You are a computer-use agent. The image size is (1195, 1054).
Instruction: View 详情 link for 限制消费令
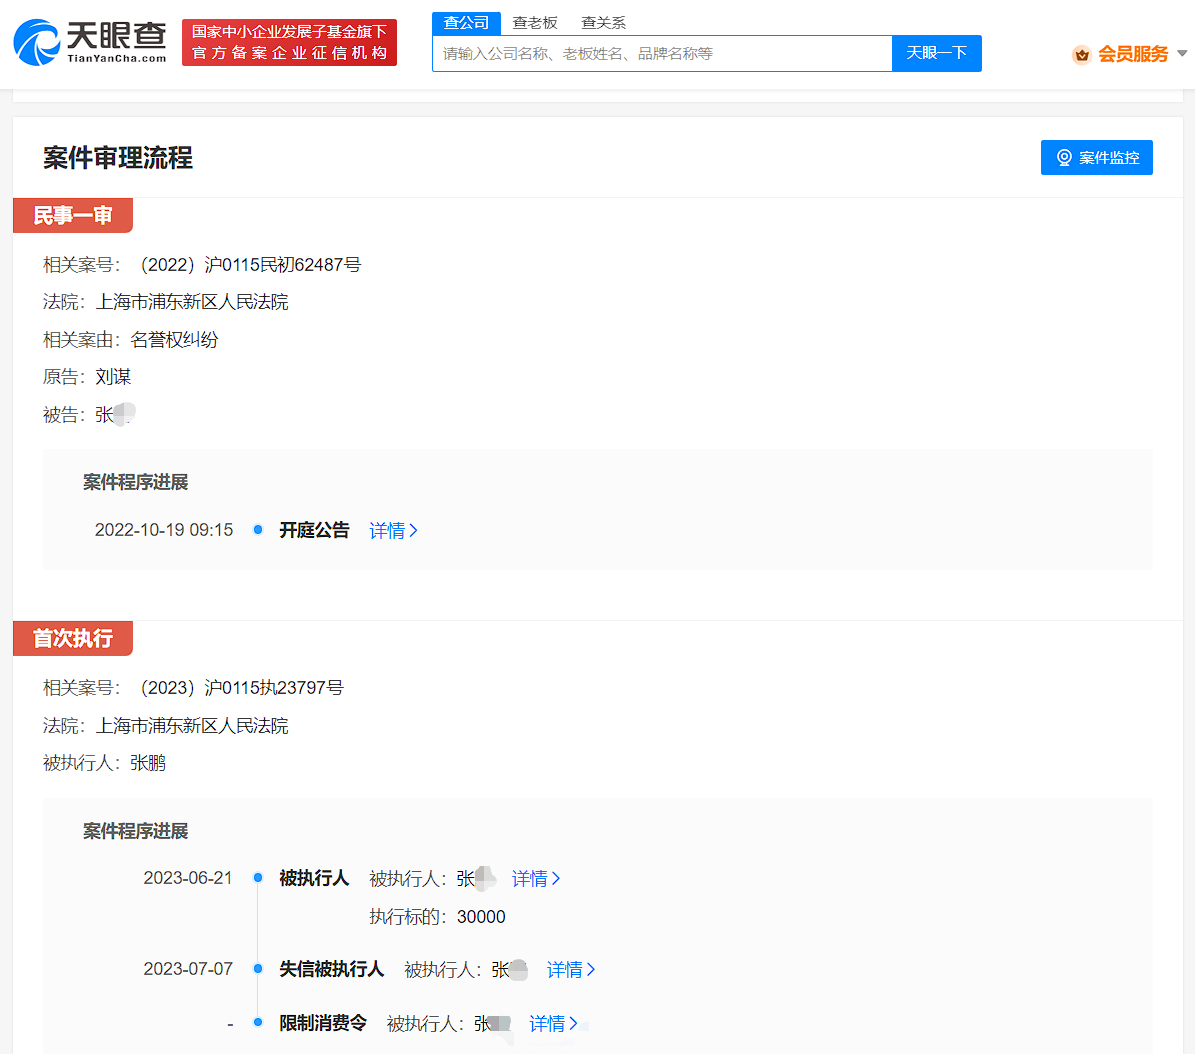pyautogui.click(x=553, y=1024)
